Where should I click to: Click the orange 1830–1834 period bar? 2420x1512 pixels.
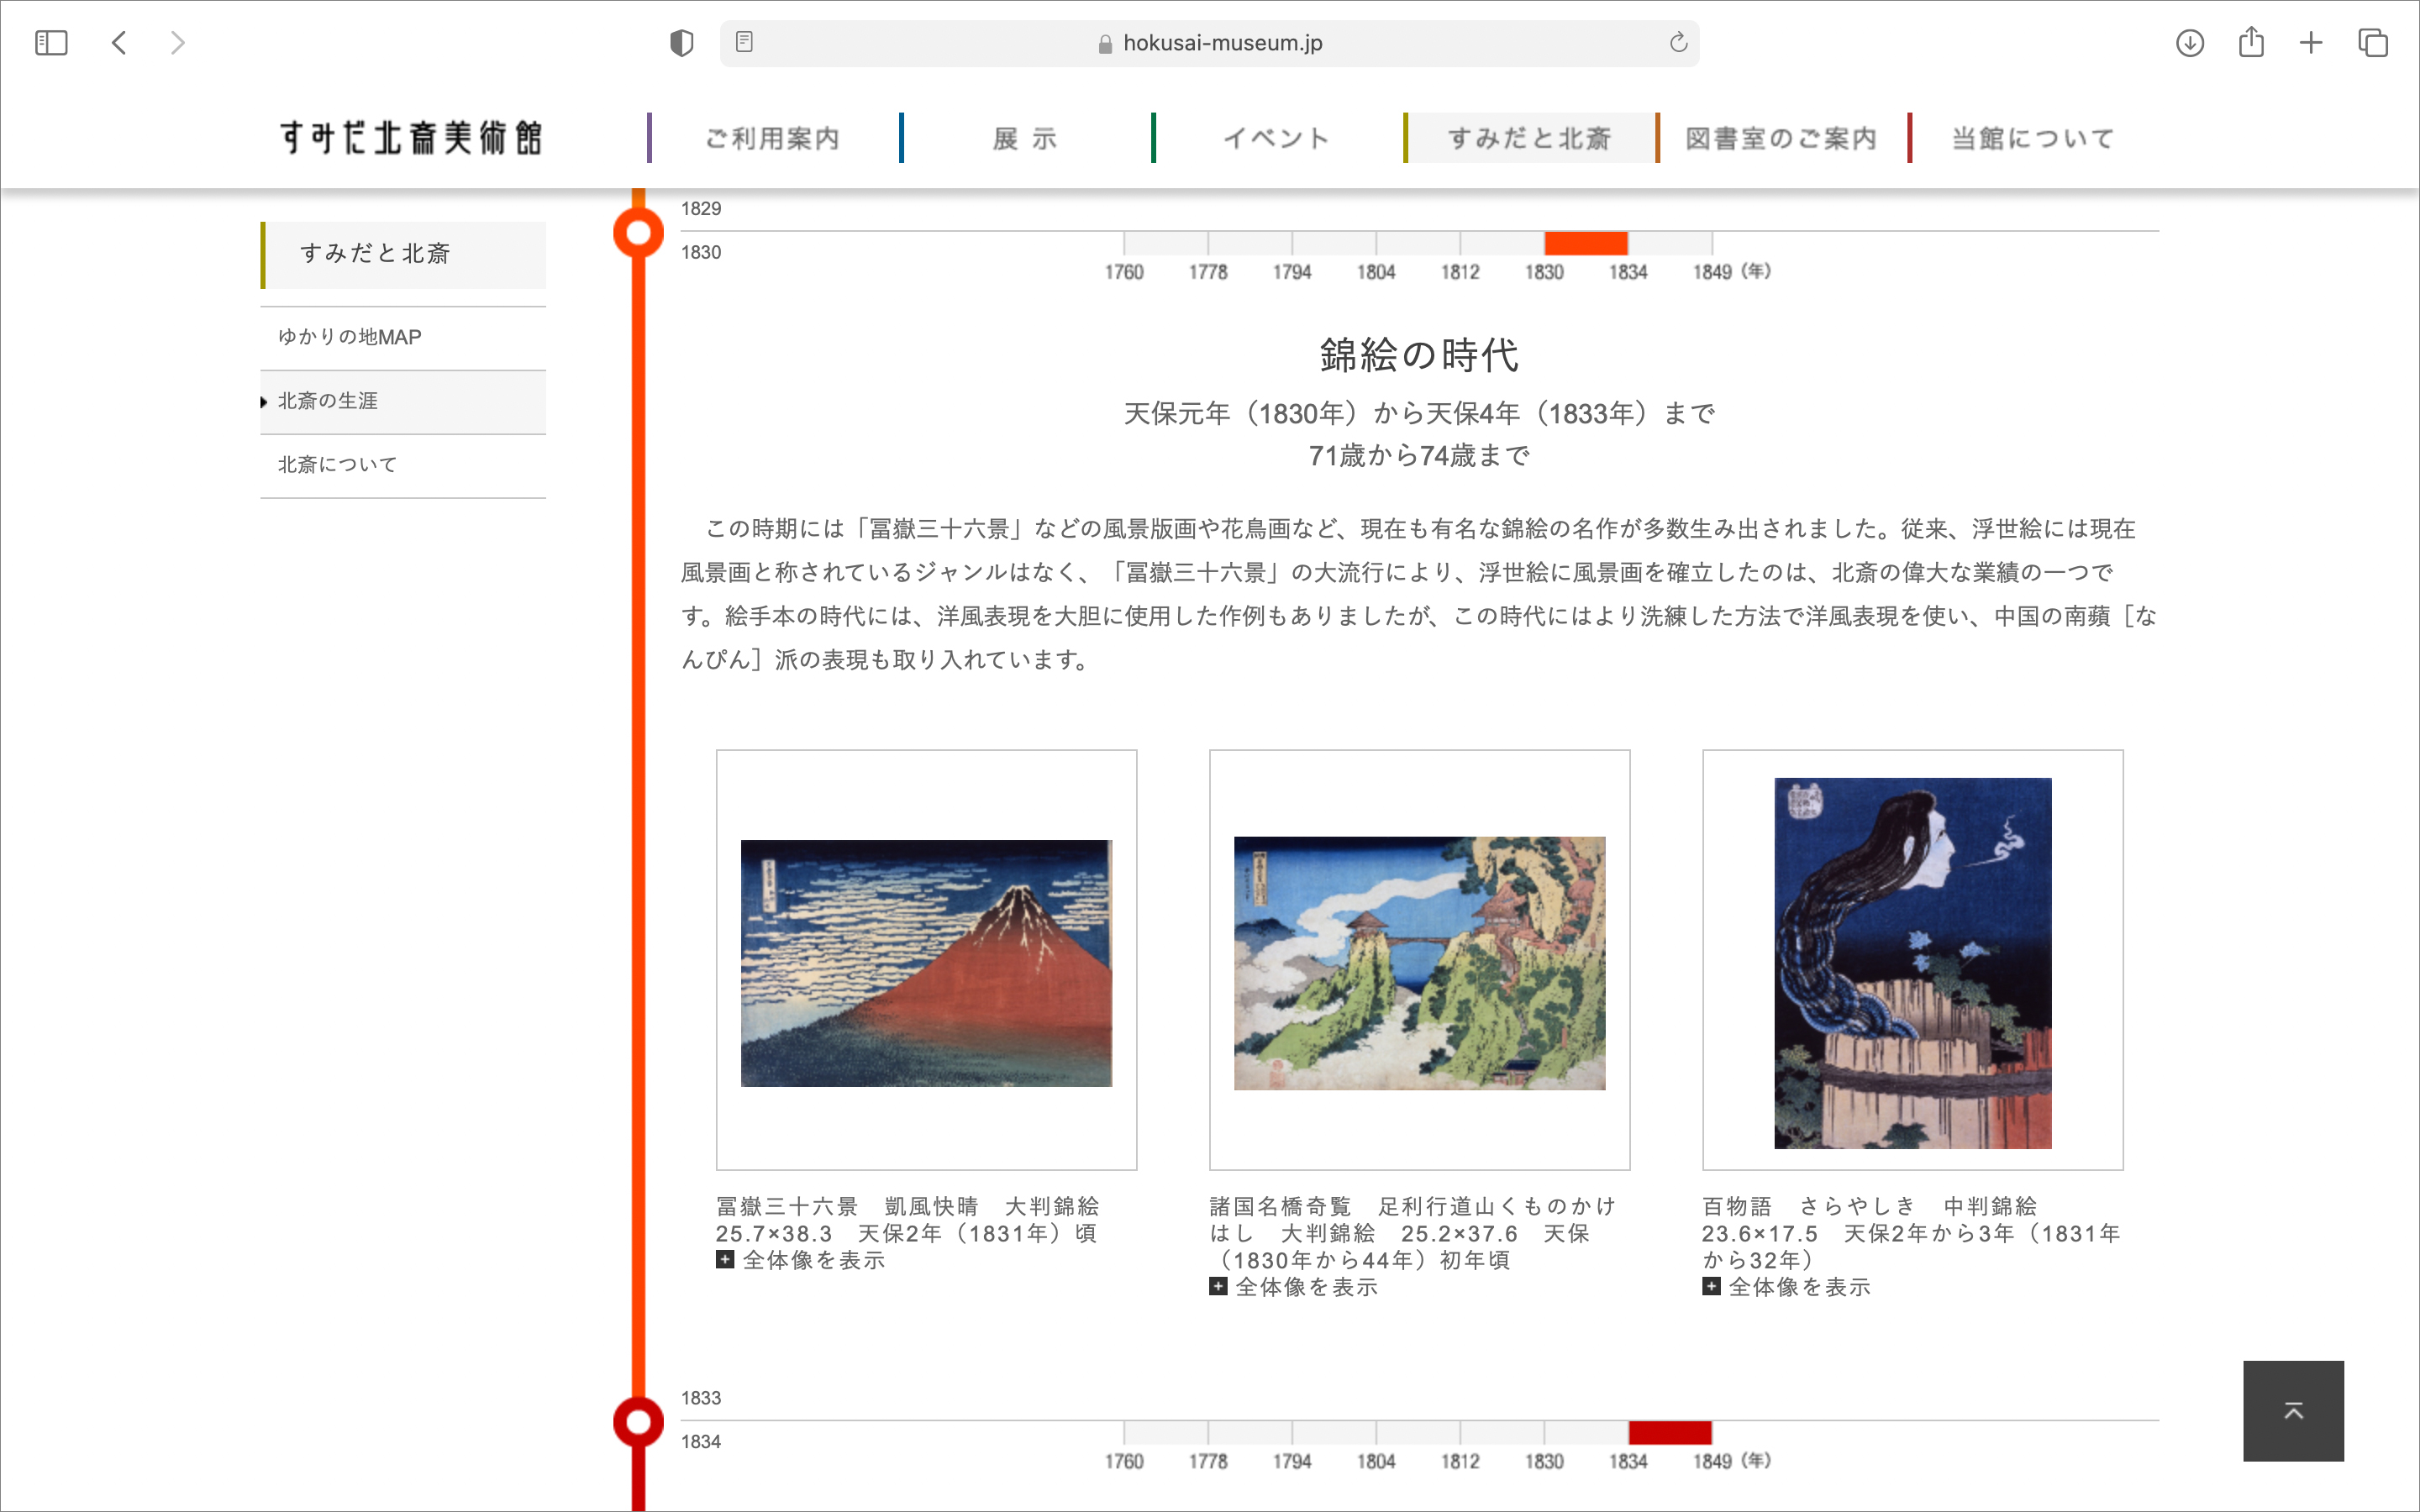pyautogui.click(x=1586, y=243)
